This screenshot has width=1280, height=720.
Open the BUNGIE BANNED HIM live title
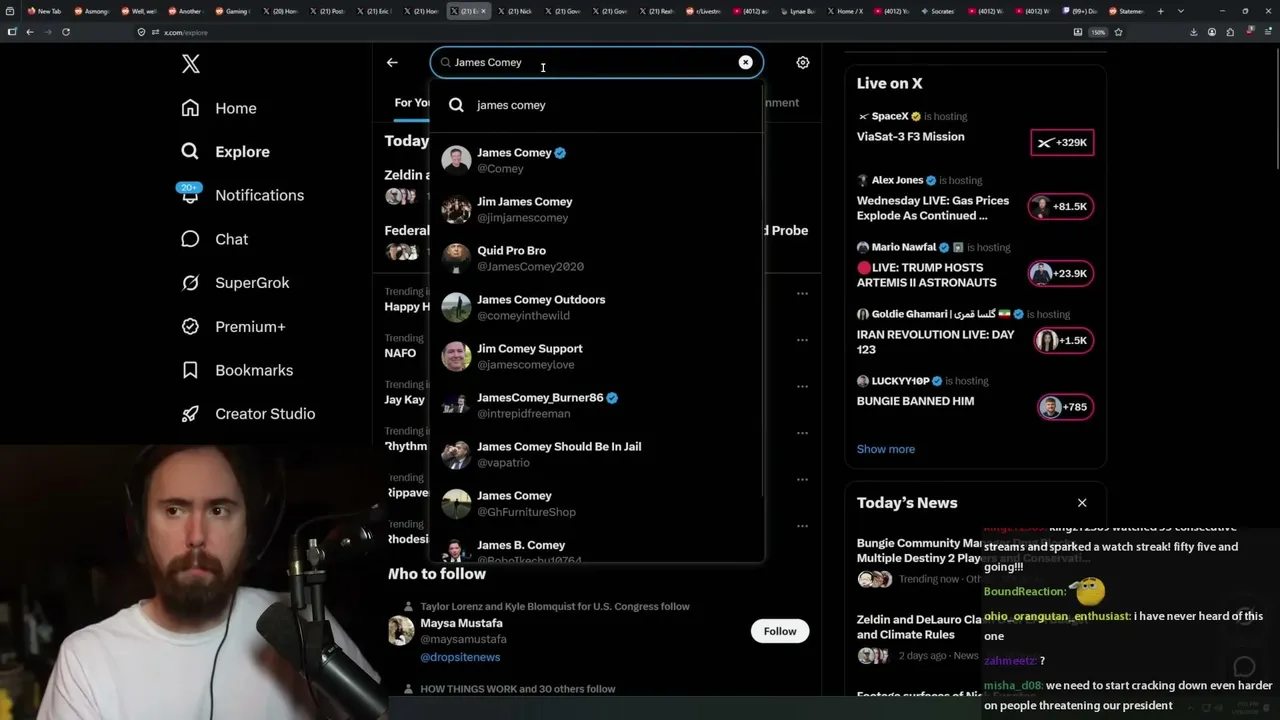point(915,401)
